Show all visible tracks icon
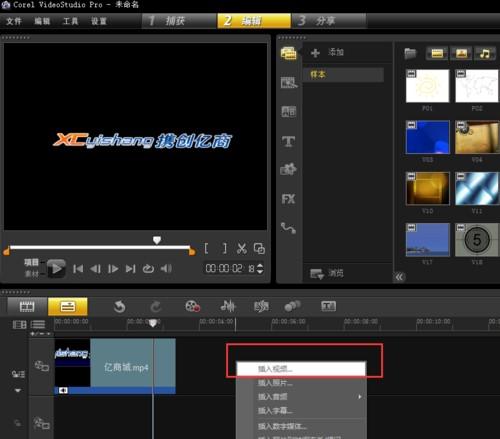Screen dimensions: 500x439 pos(19,324)
